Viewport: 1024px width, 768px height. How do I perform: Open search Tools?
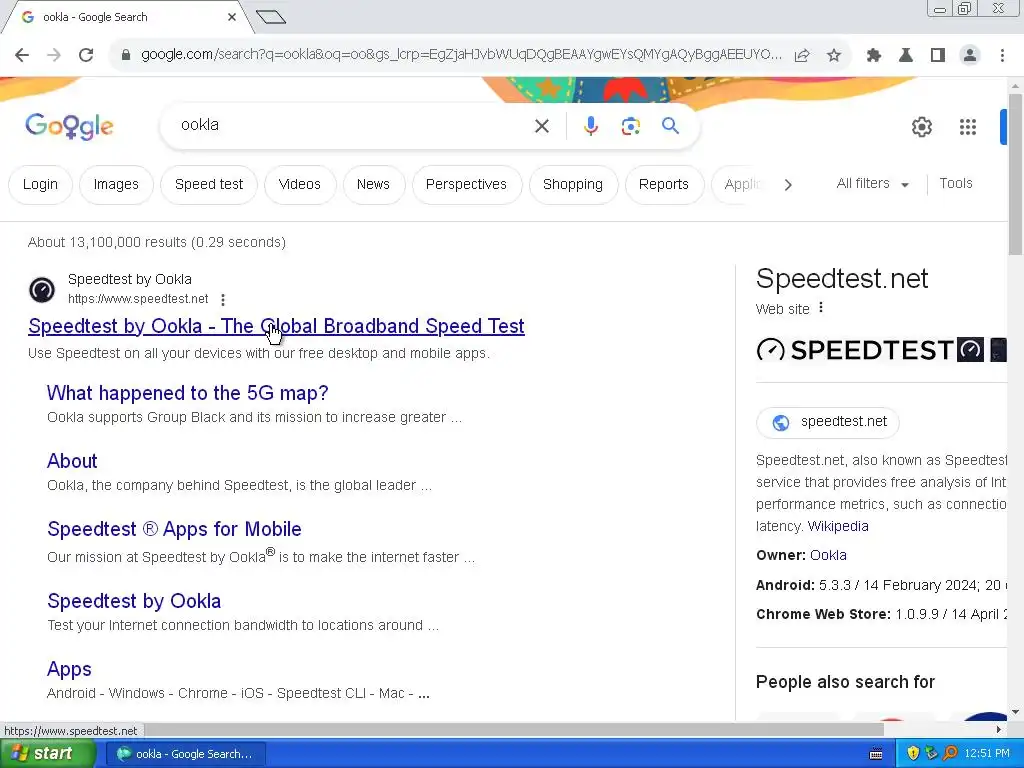click(x=956, y=184)
